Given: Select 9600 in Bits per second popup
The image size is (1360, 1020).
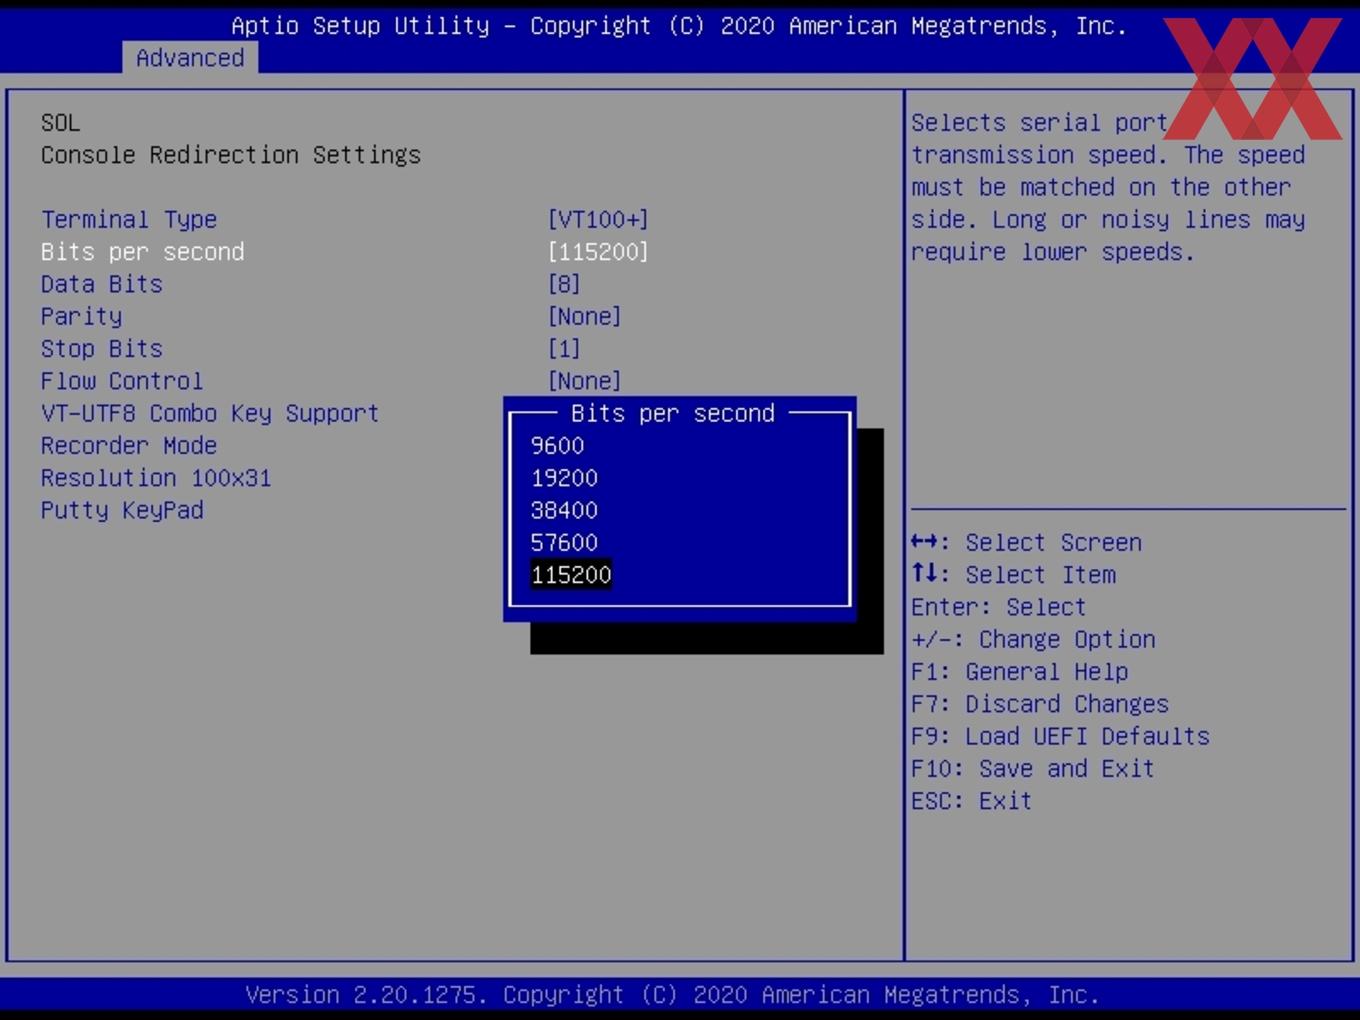Looking at the screenshot, I should point(557,446).
